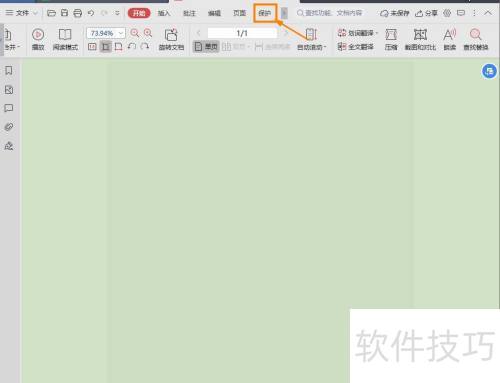Image resolution: width=500 pixels, height=383 pixels.
Task: Expand the quick access toolbar customize arrow
Action: pyautogui.click(x=117, y=13)
